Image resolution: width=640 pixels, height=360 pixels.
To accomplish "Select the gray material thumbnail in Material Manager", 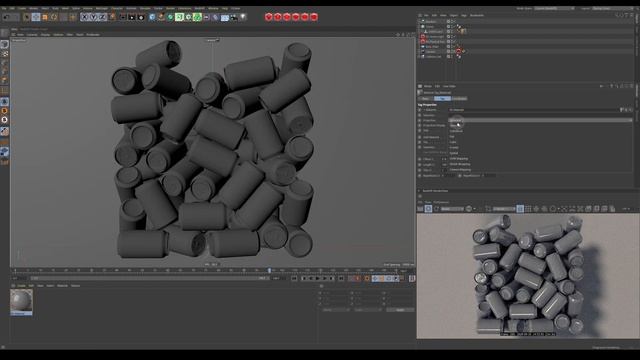I will click(x=21, y=302).
